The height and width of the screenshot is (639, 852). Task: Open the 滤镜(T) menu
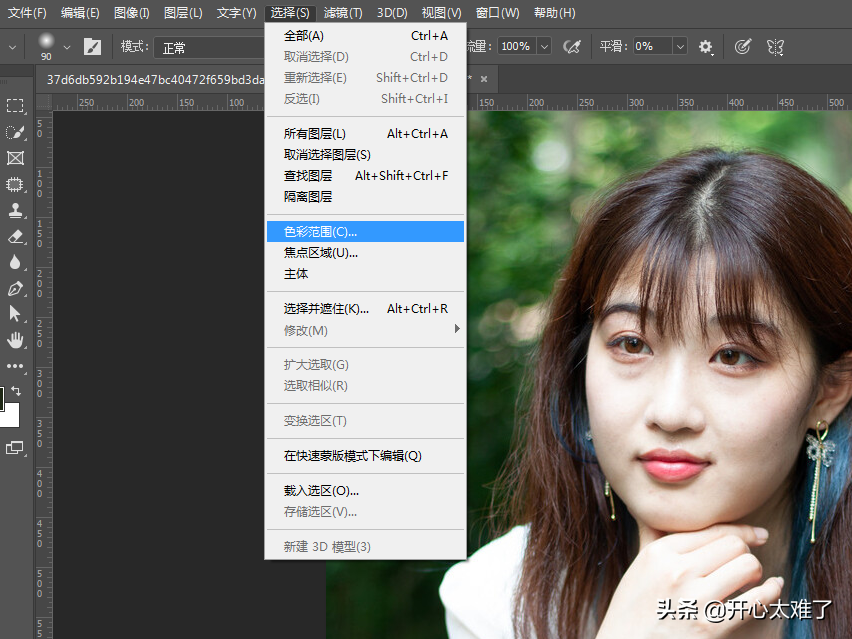click(x=343, y=13)
